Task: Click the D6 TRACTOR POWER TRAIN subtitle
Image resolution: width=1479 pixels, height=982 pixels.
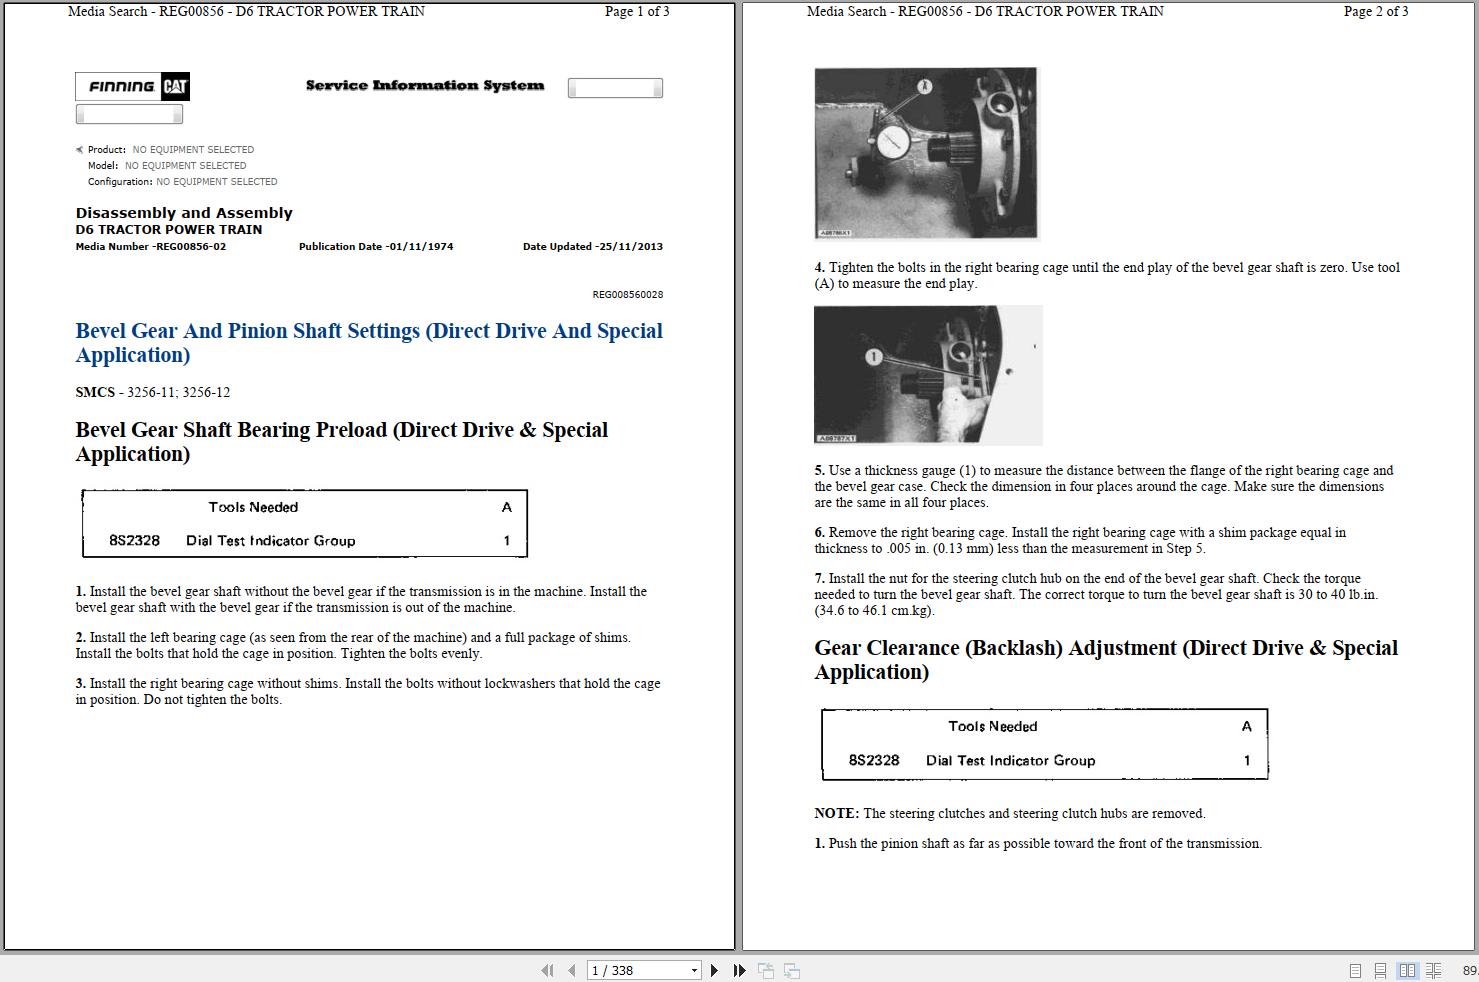Action: 169,229
